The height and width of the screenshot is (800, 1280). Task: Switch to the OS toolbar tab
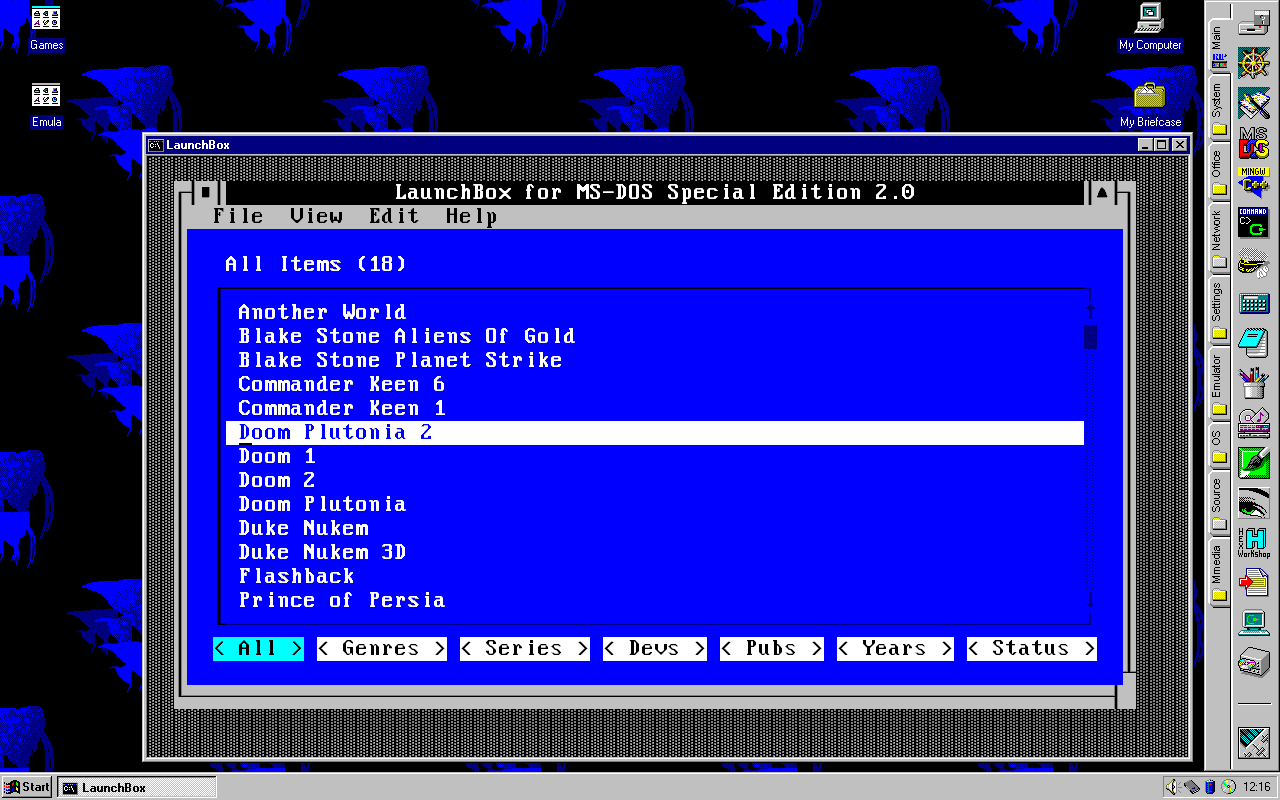pyautogui.click(x=1218, y=444)
